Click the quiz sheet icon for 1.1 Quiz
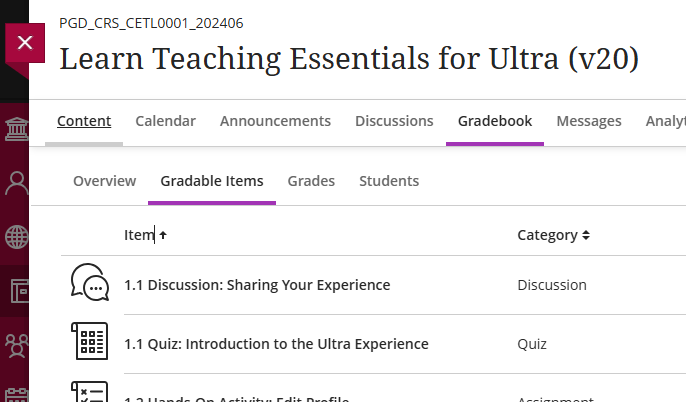Image resolution: width=686 pixels, height=402 pixels. point(90,341)
